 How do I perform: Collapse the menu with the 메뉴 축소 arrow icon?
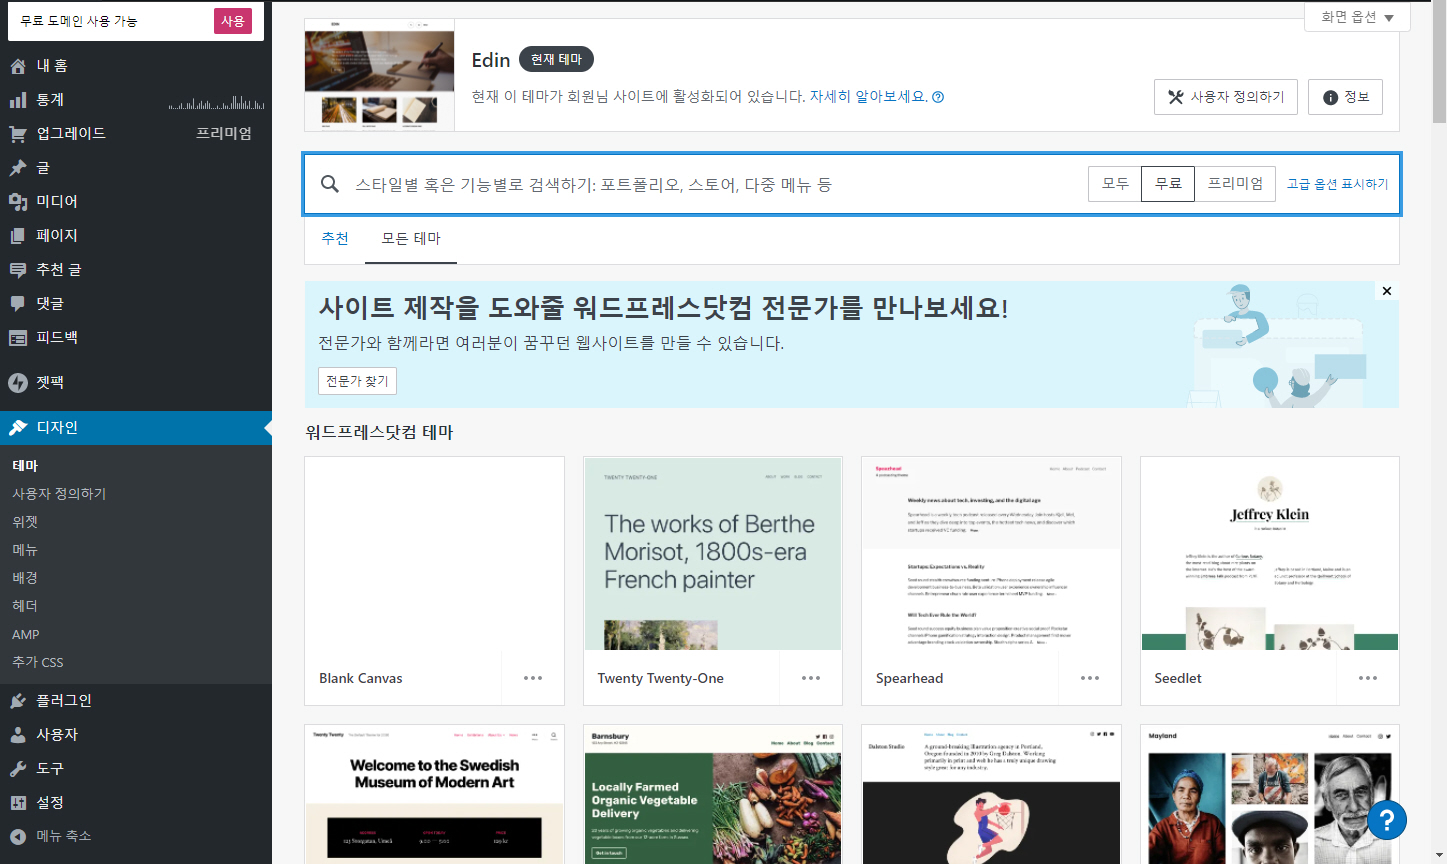pos(18,837)
